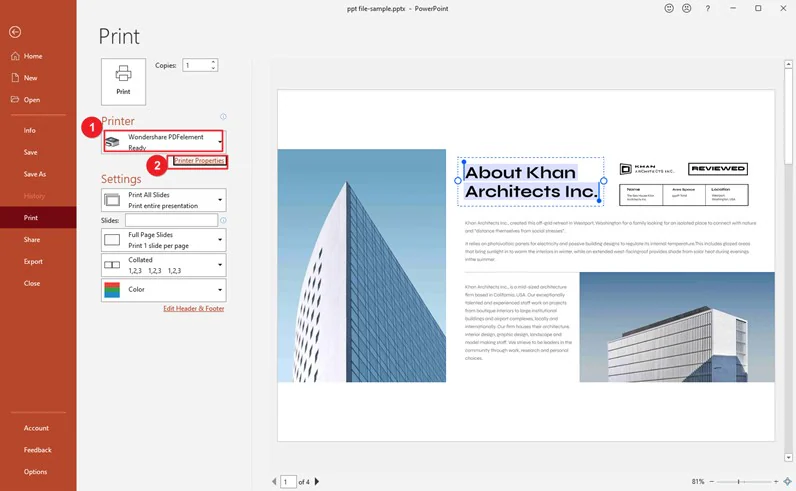Click the Open folder icon in sidebar
Image resolution: width=796 pixels, height=491 pixels.
pos(15,100)
